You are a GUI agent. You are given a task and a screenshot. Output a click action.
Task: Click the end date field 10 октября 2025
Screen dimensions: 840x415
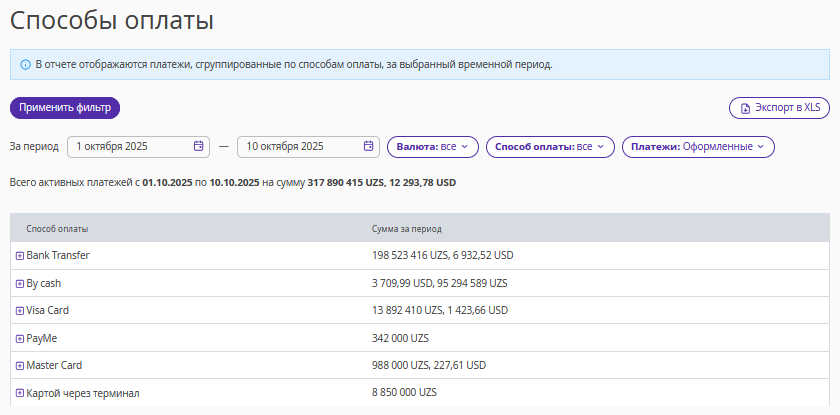click(300, 146)
